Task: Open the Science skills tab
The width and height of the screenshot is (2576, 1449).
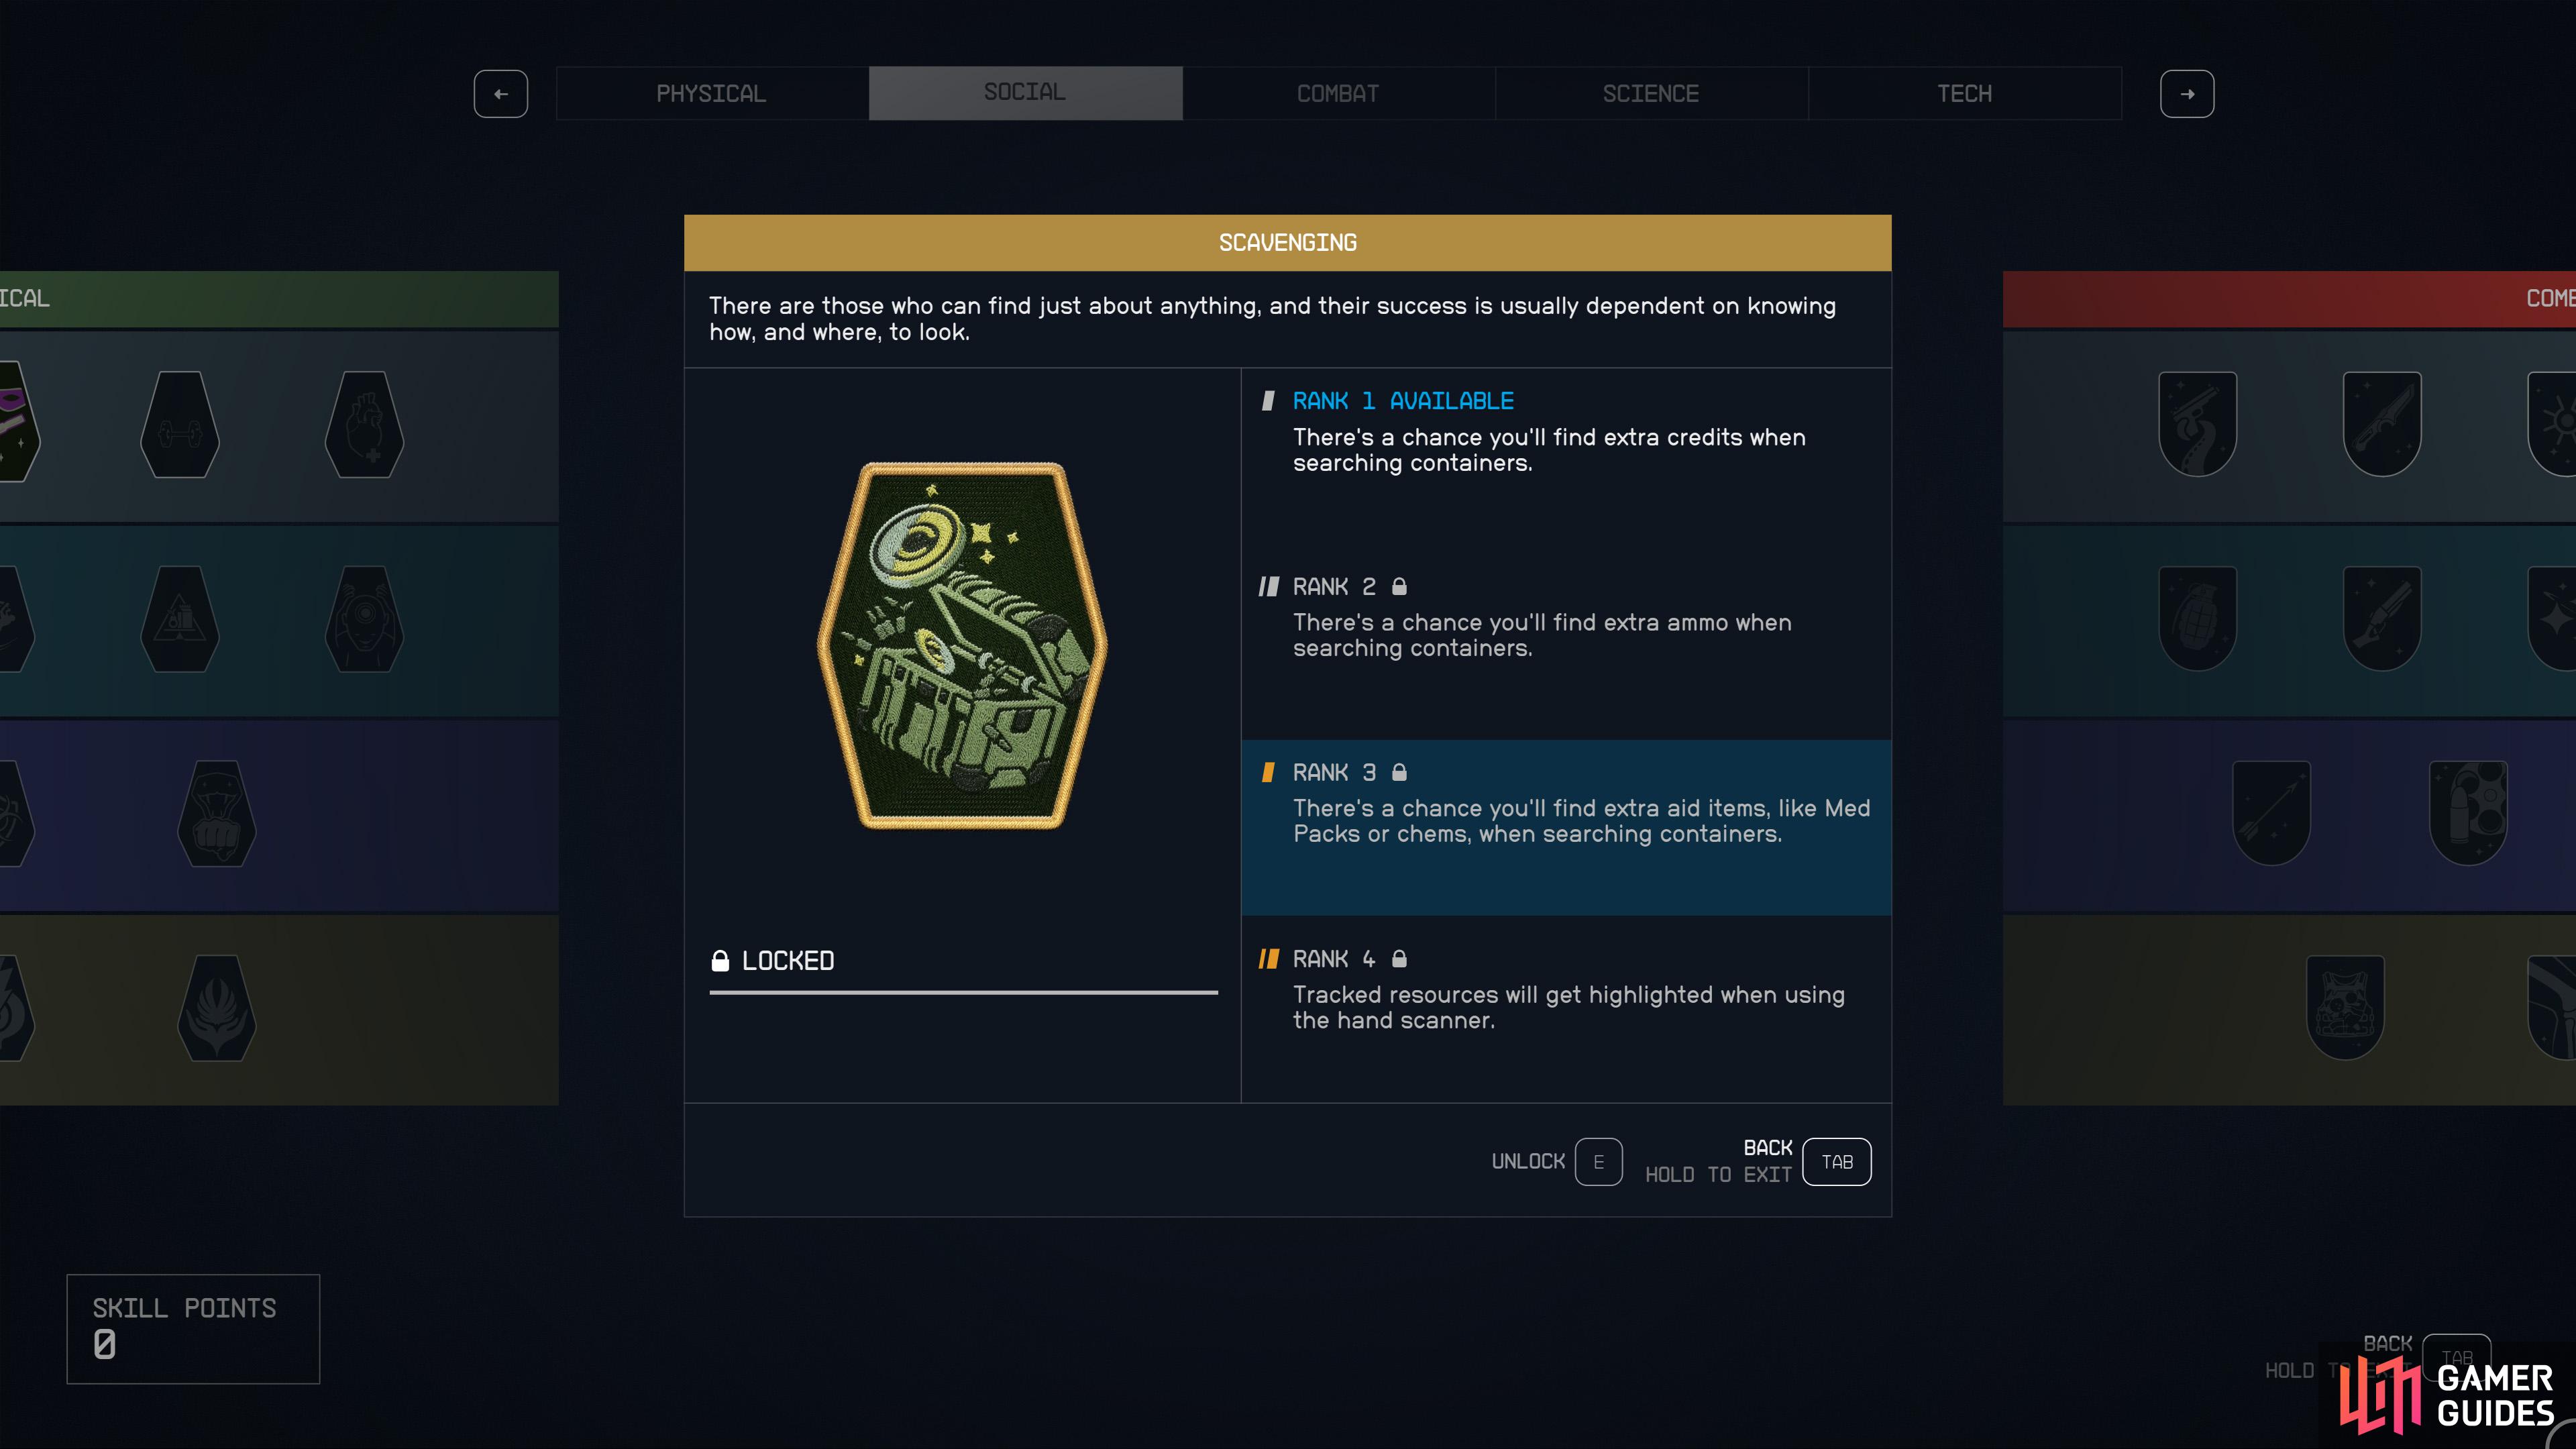Action: (1651, 94)
